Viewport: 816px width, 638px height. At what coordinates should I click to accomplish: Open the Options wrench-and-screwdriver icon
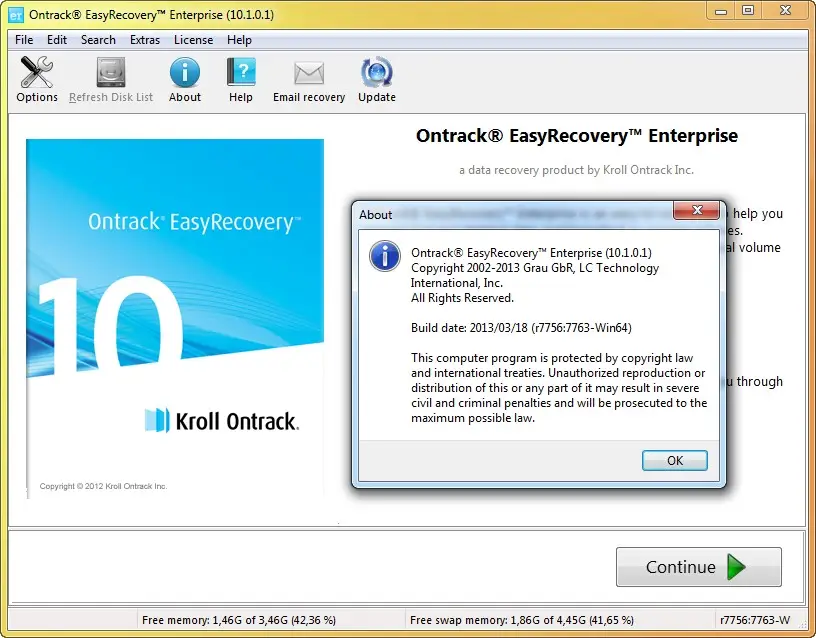pos(36,72)
